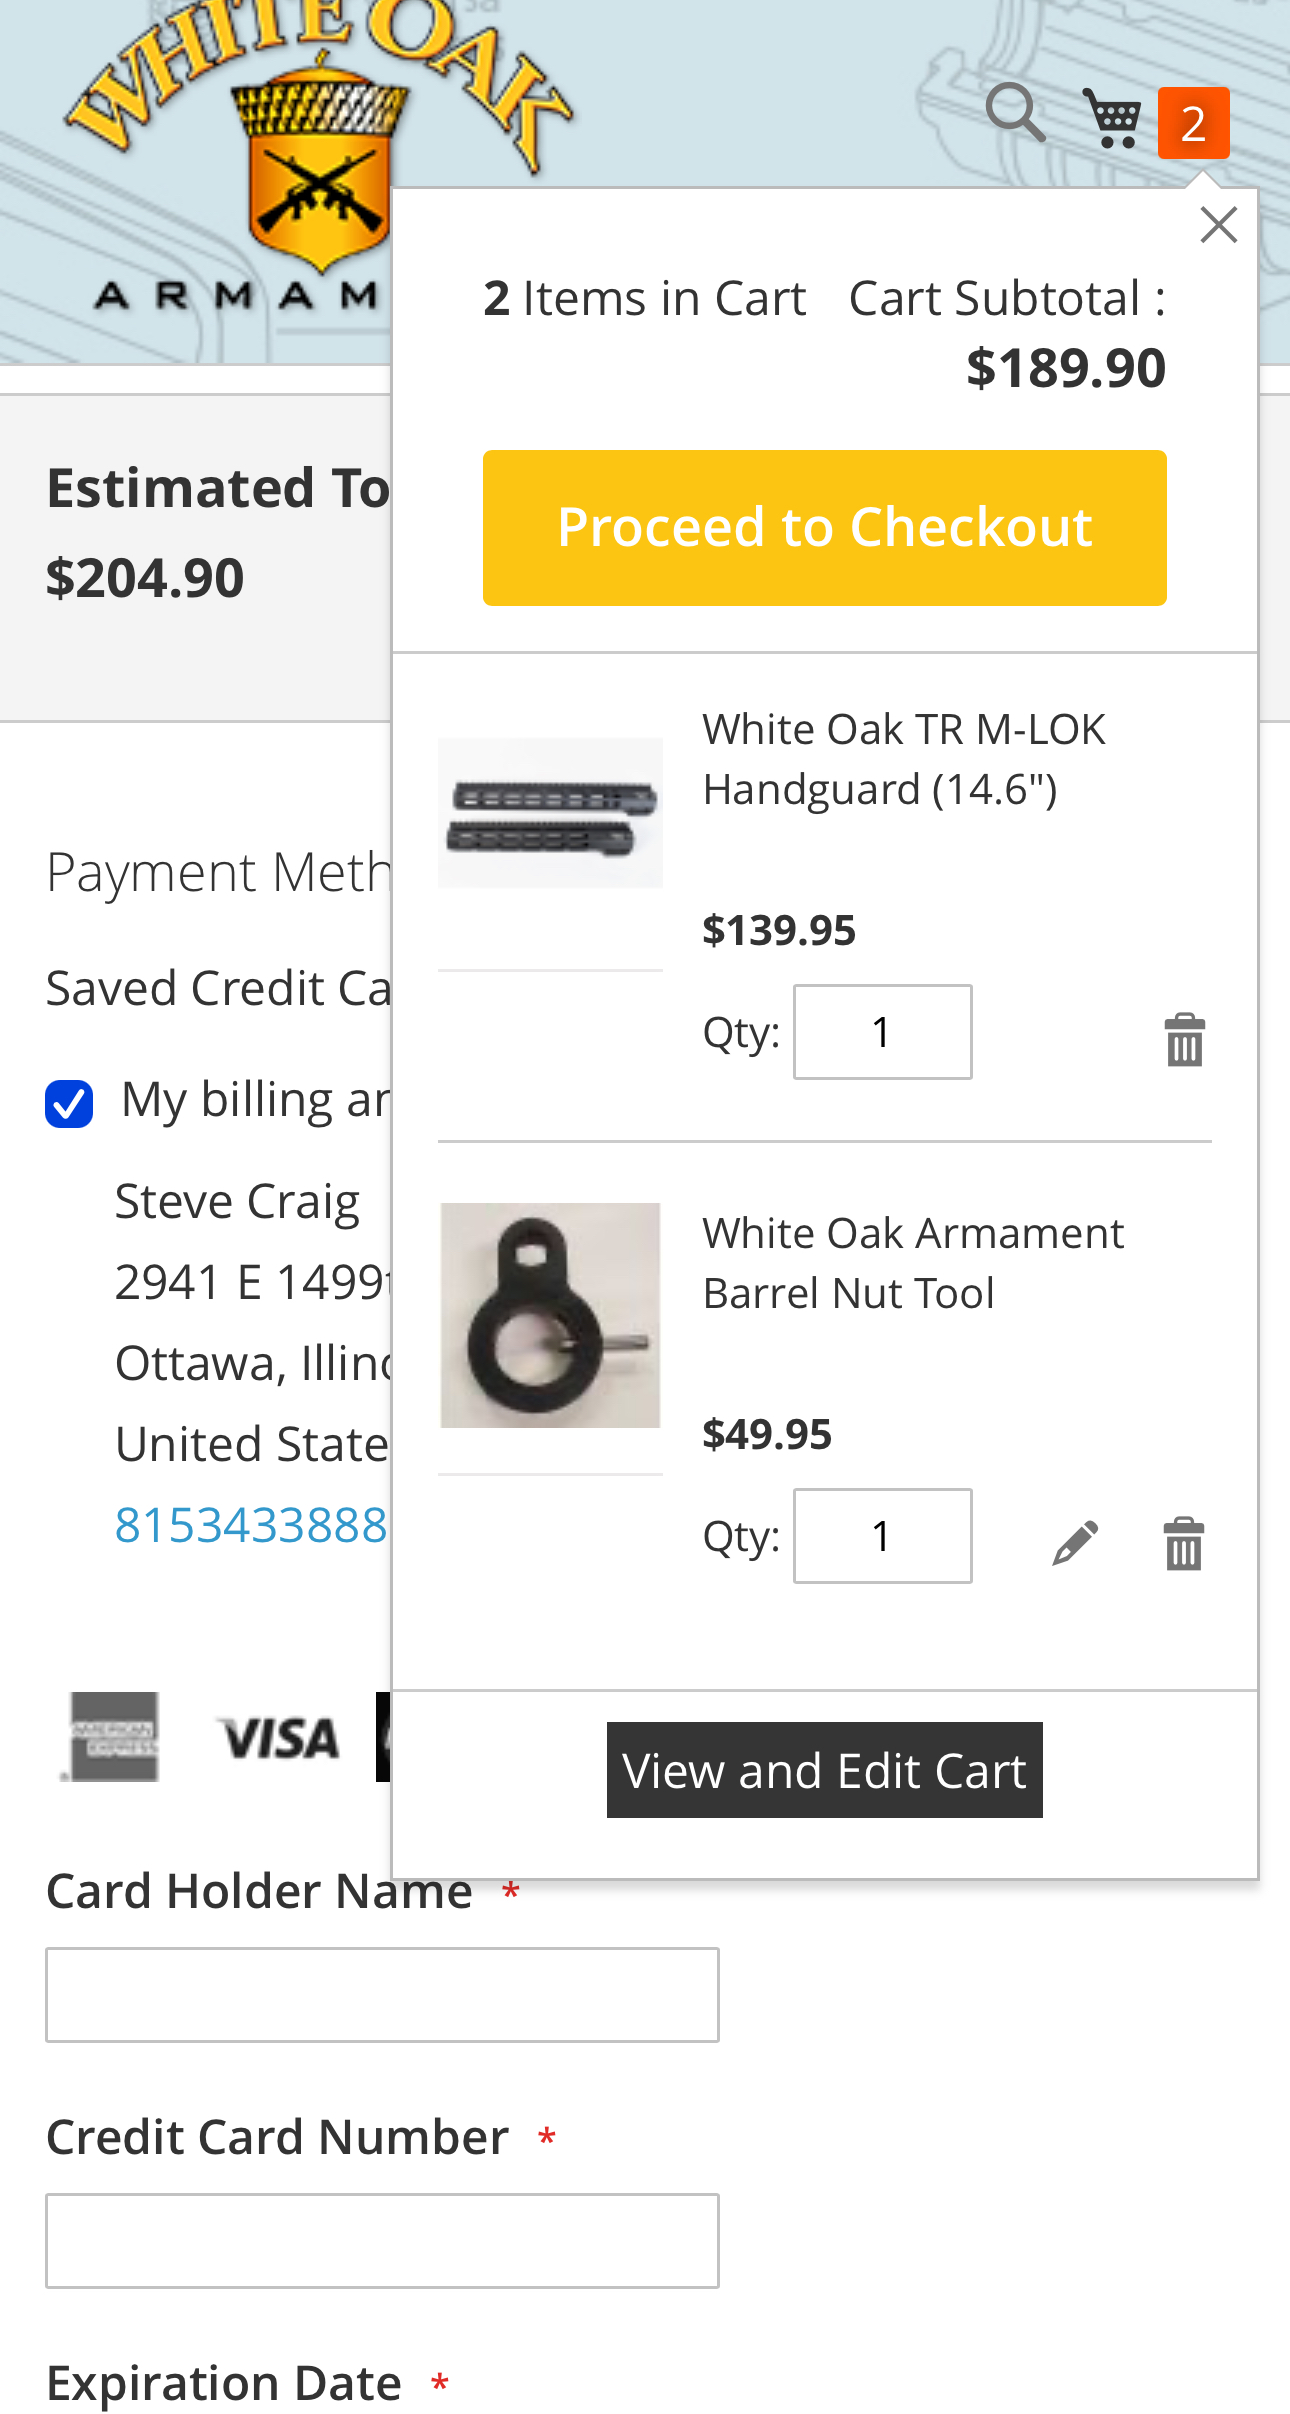1290x2414 pixels.
Task: Open View and Edit Cart
Action: pos(825,1770)
